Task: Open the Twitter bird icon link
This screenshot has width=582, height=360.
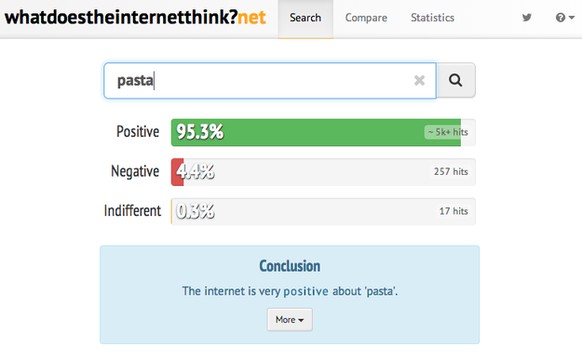Action: coord(527,17)
